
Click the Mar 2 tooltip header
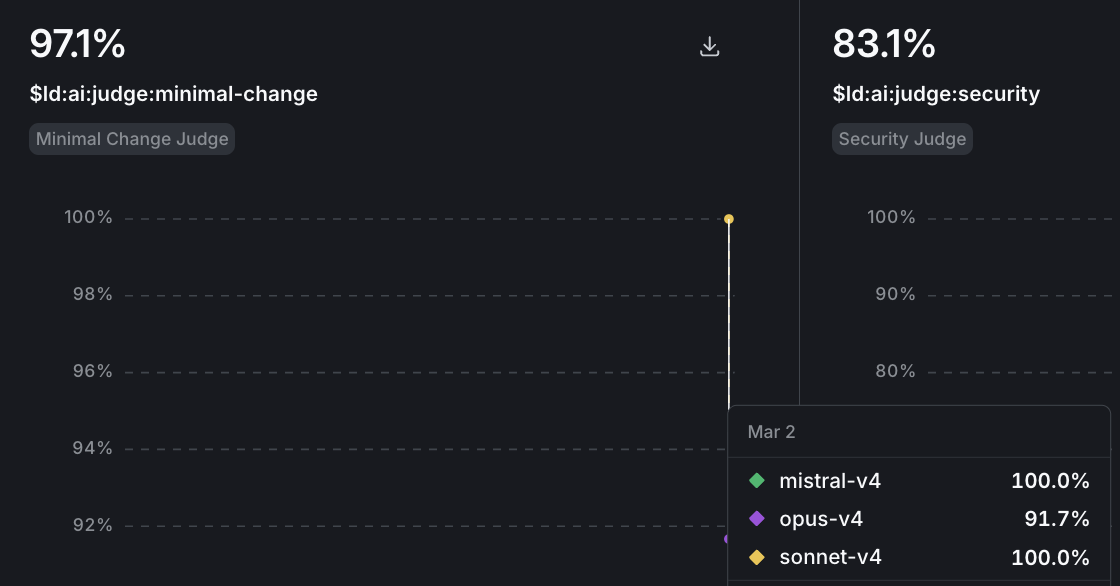tap(772, 432)
